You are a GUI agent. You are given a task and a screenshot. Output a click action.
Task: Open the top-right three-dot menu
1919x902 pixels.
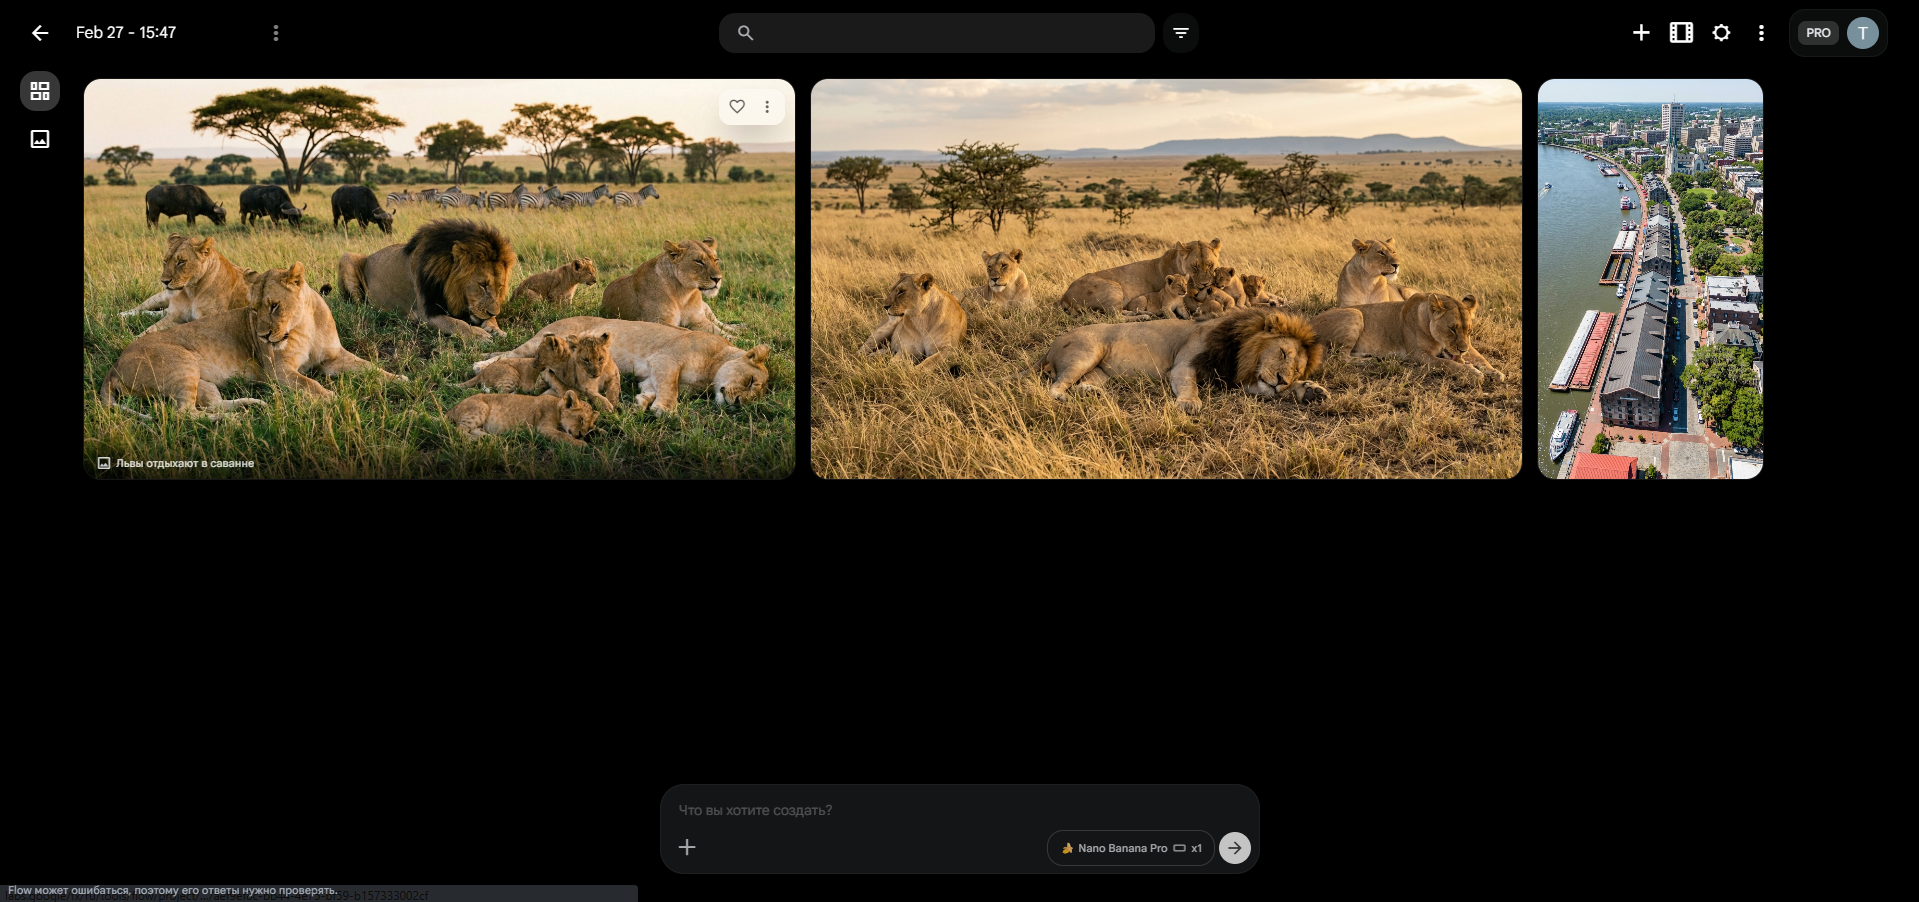coord(1761,33)
